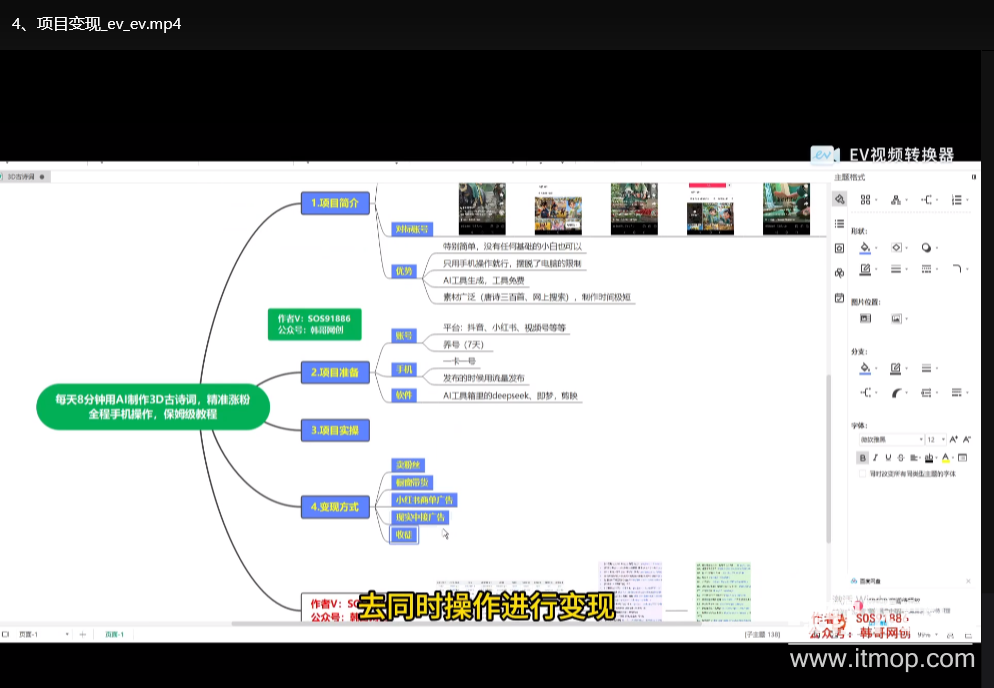The image size is (994, 688).
Task: Enable the same-font-for-all-topics checkbox
Action: coord(863,474)
